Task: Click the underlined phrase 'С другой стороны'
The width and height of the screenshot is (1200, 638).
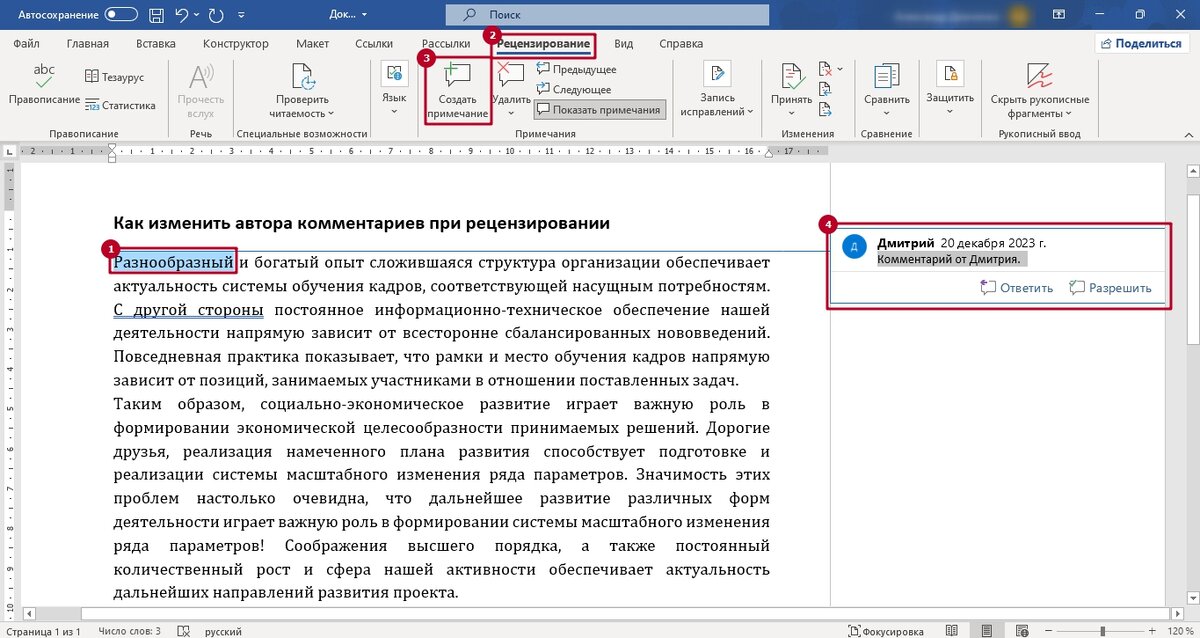Action: [188, 309]
